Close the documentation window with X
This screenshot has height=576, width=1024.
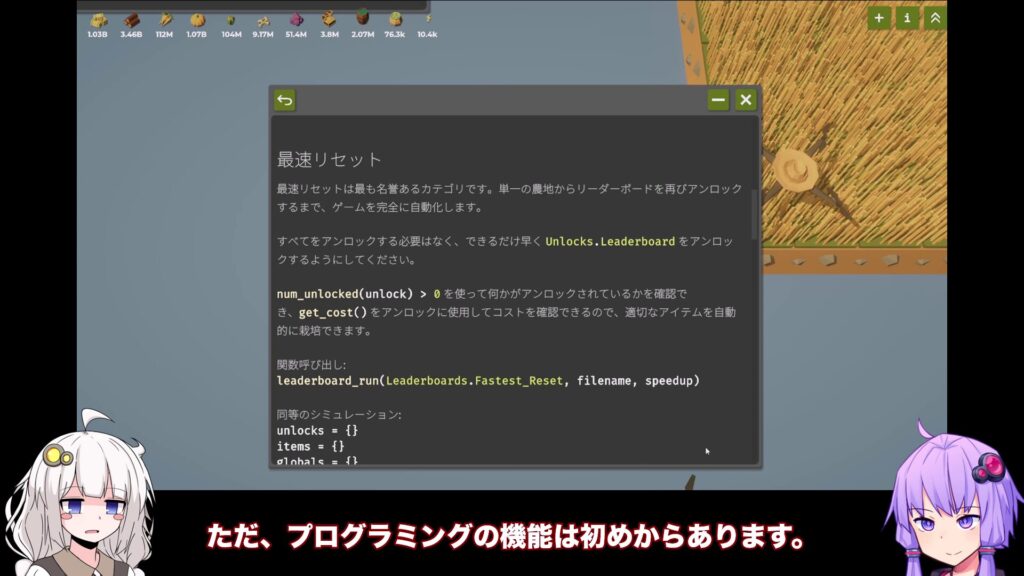pos(745,100)
